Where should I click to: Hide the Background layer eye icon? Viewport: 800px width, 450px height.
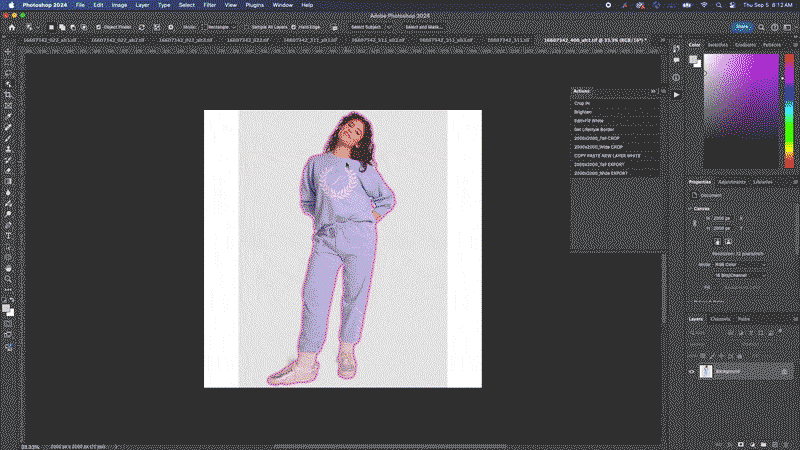pos(691,371)
